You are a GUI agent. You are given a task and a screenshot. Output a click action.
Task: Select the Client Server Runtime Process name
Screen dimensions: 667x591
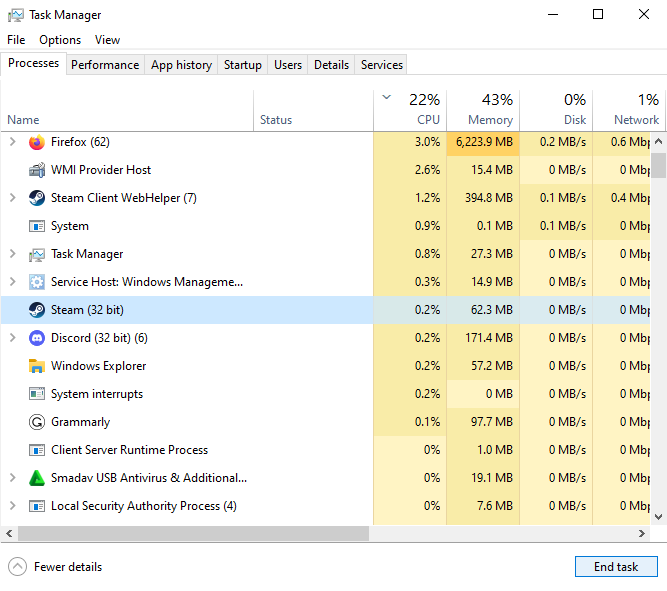pos(129,450)
